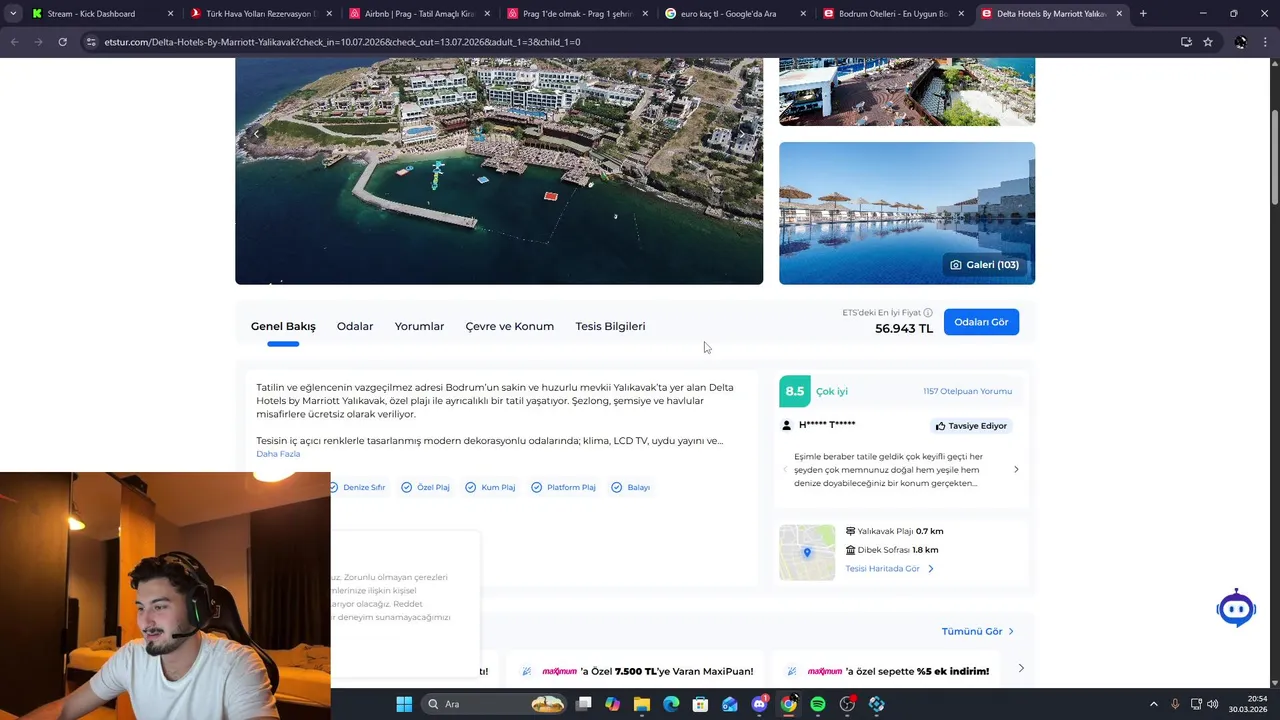Screen dimensions: 1280x720
Task: Bookmark this page with the star icon
Action: pos(1208,42)
